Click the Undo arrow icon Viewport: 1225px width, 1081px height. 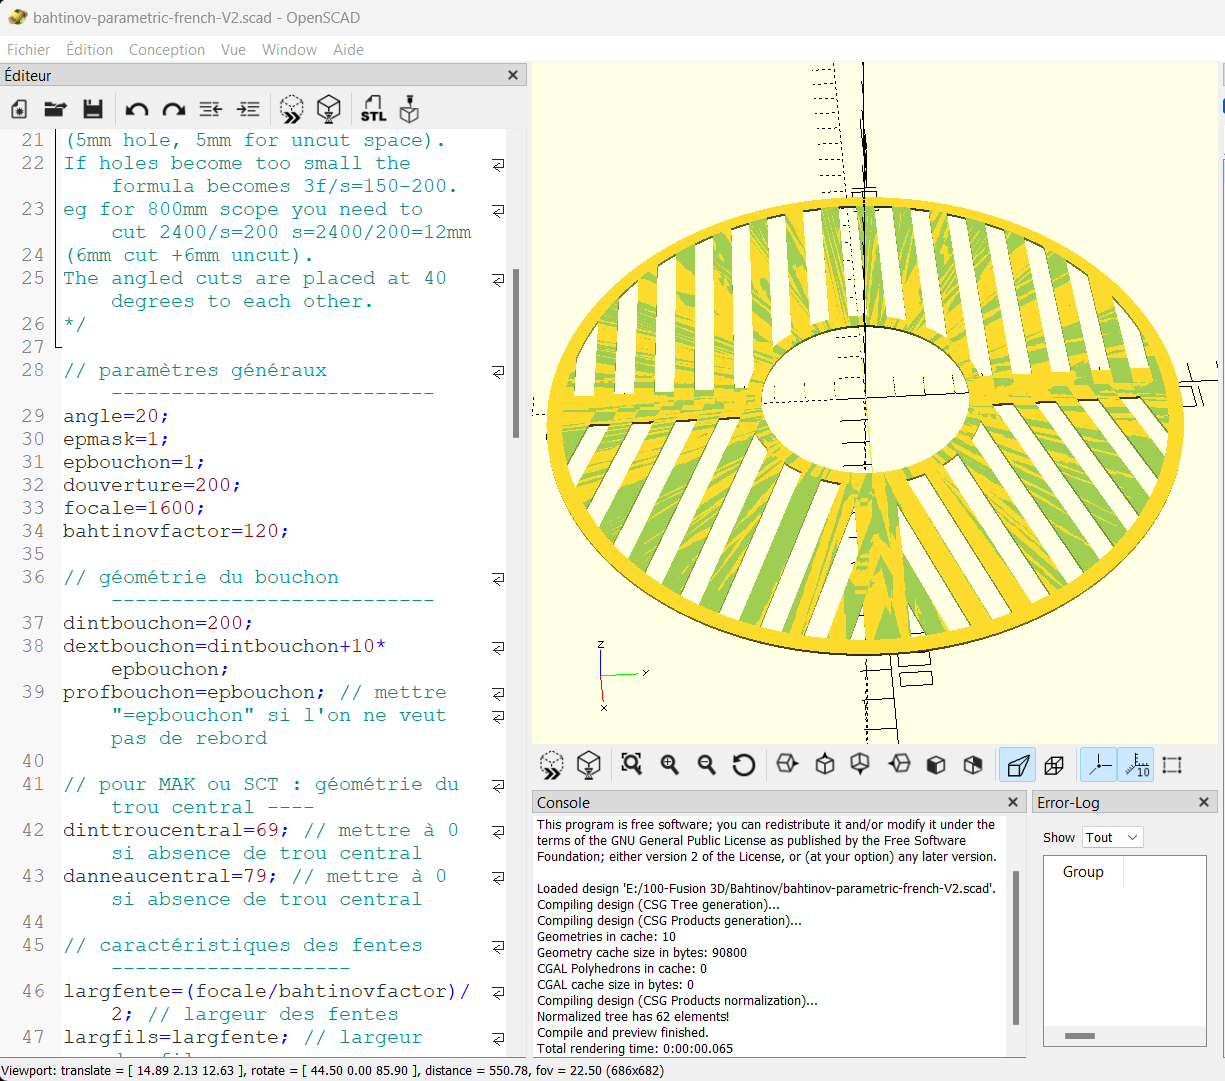[x=137, y=109]
